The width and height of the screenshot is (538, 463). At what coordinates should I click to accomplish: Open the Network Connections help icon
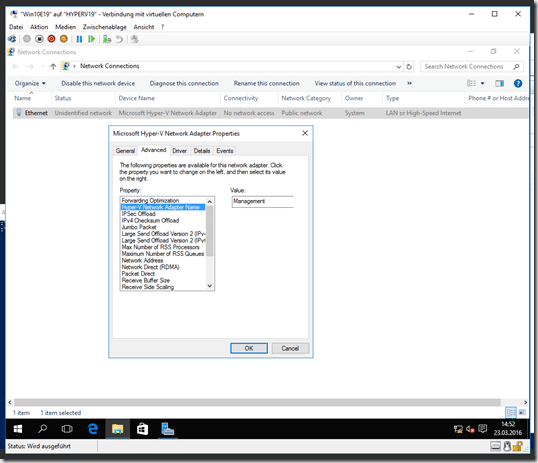[x=518, y=83]
